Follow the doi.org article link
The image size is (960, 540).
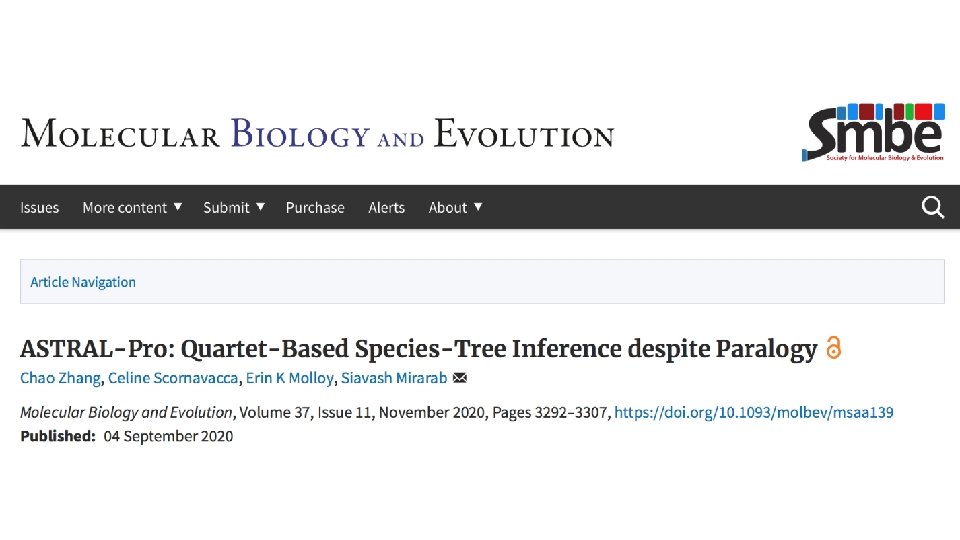[754, 412]
